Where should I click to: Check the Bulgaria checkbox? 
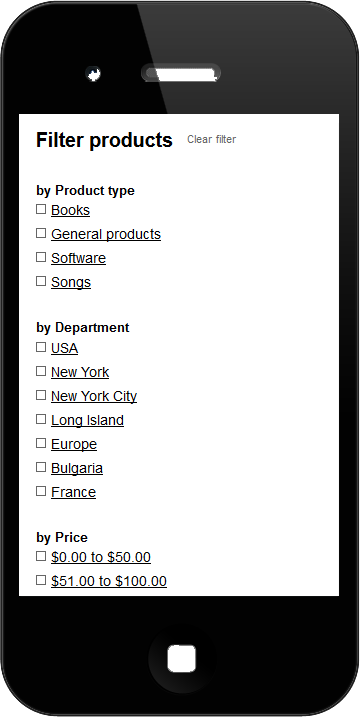pos(41,467)
